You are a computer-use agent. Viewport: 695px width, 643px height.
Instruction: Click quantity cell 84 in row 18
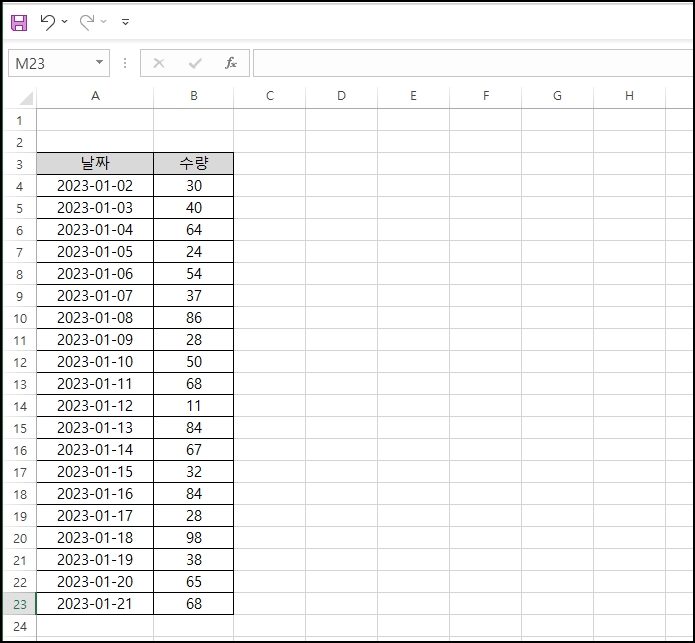click(194, 494)
